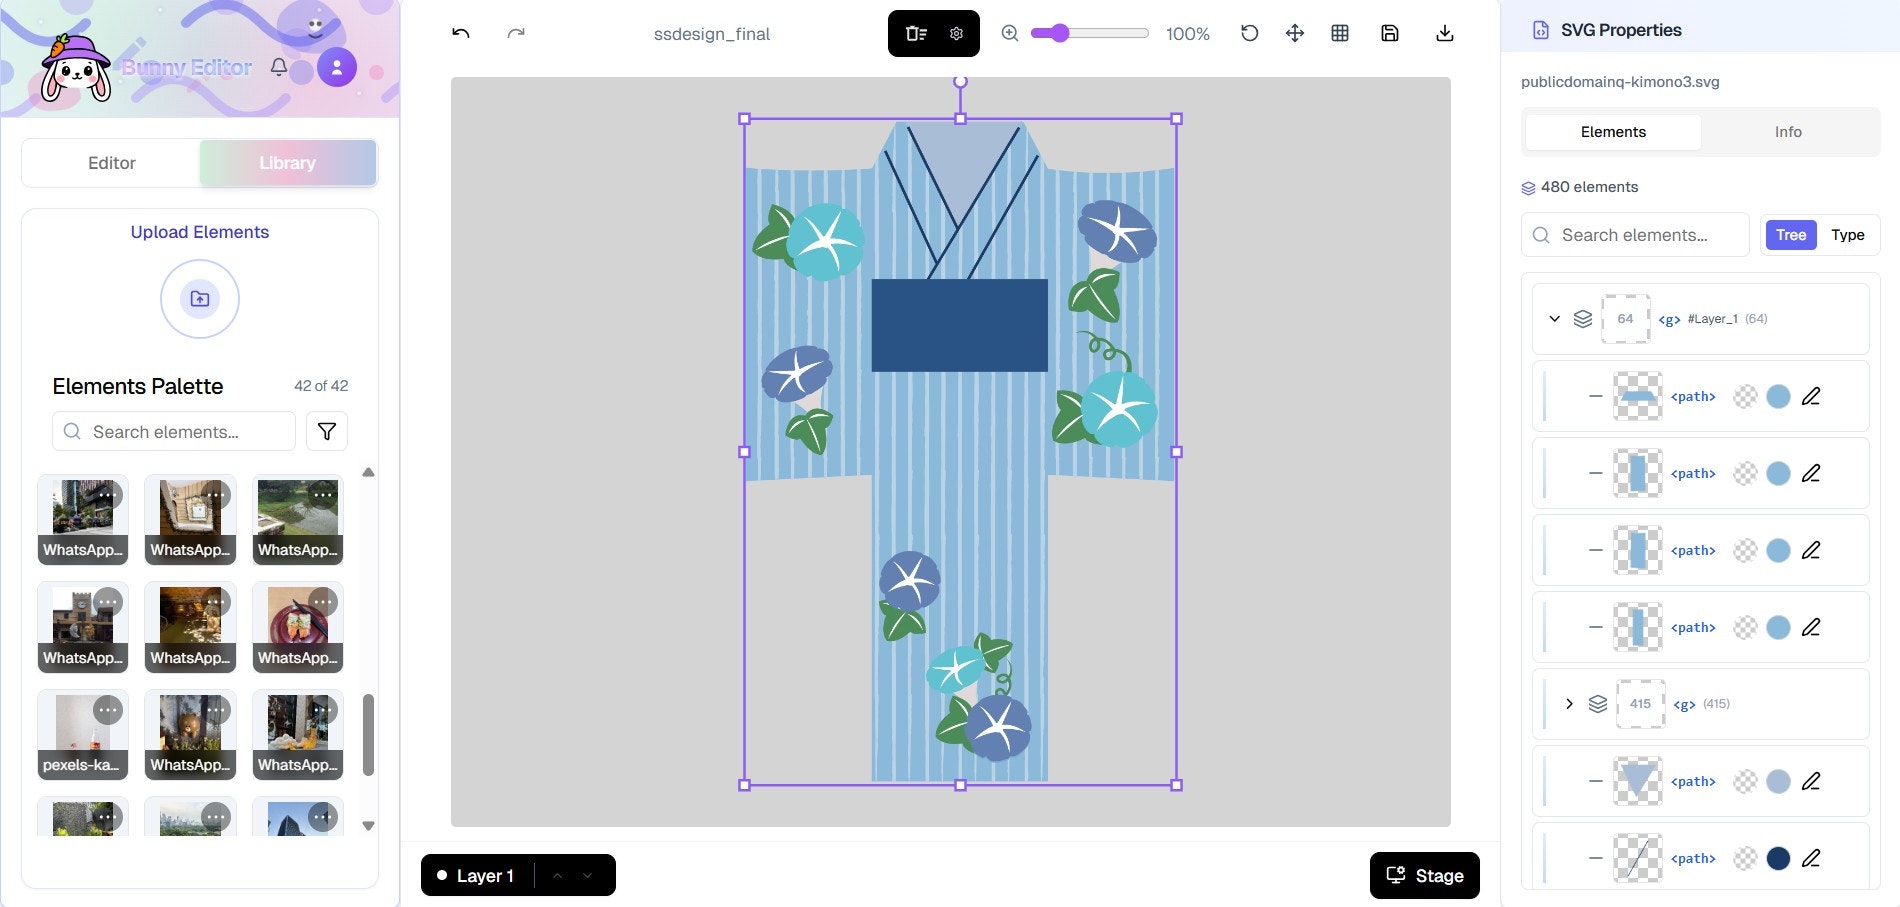1900x907 pixels.
Task: Switch element list to Type view
Action: tap(1847, 235)
